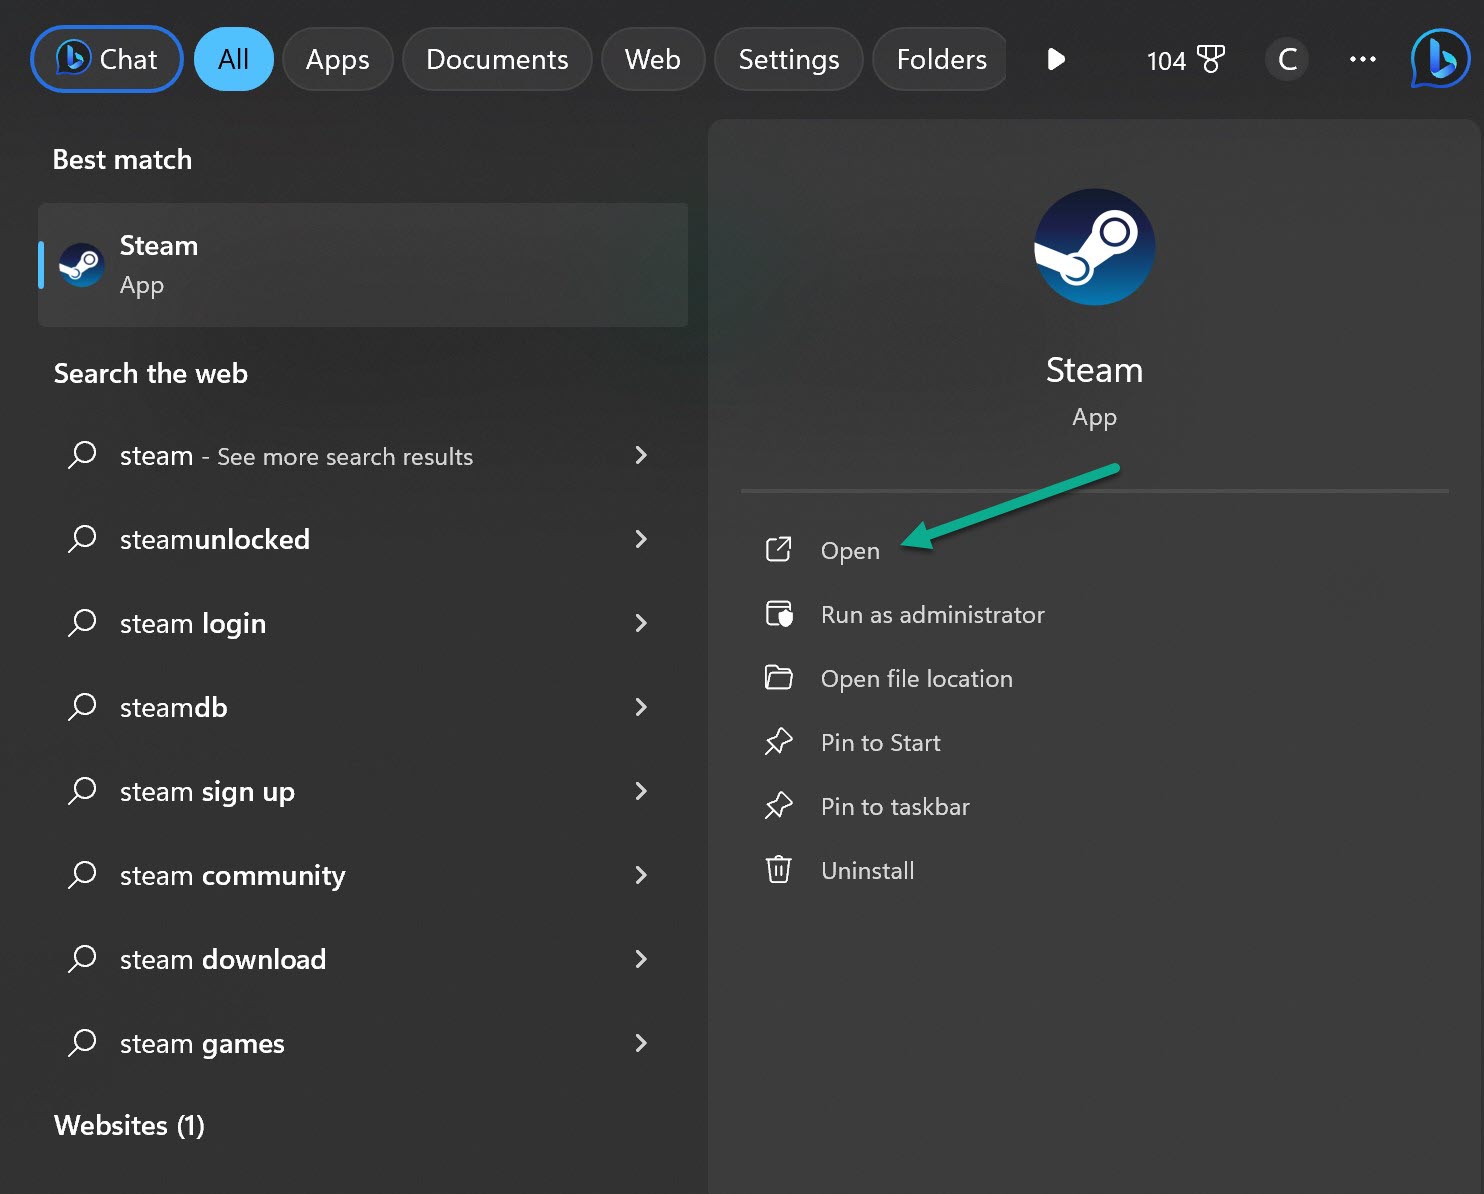The width and height of the screenshot is (1484, 1194).
Task: Click the Search the web heading
Action: tap(150, 374)
